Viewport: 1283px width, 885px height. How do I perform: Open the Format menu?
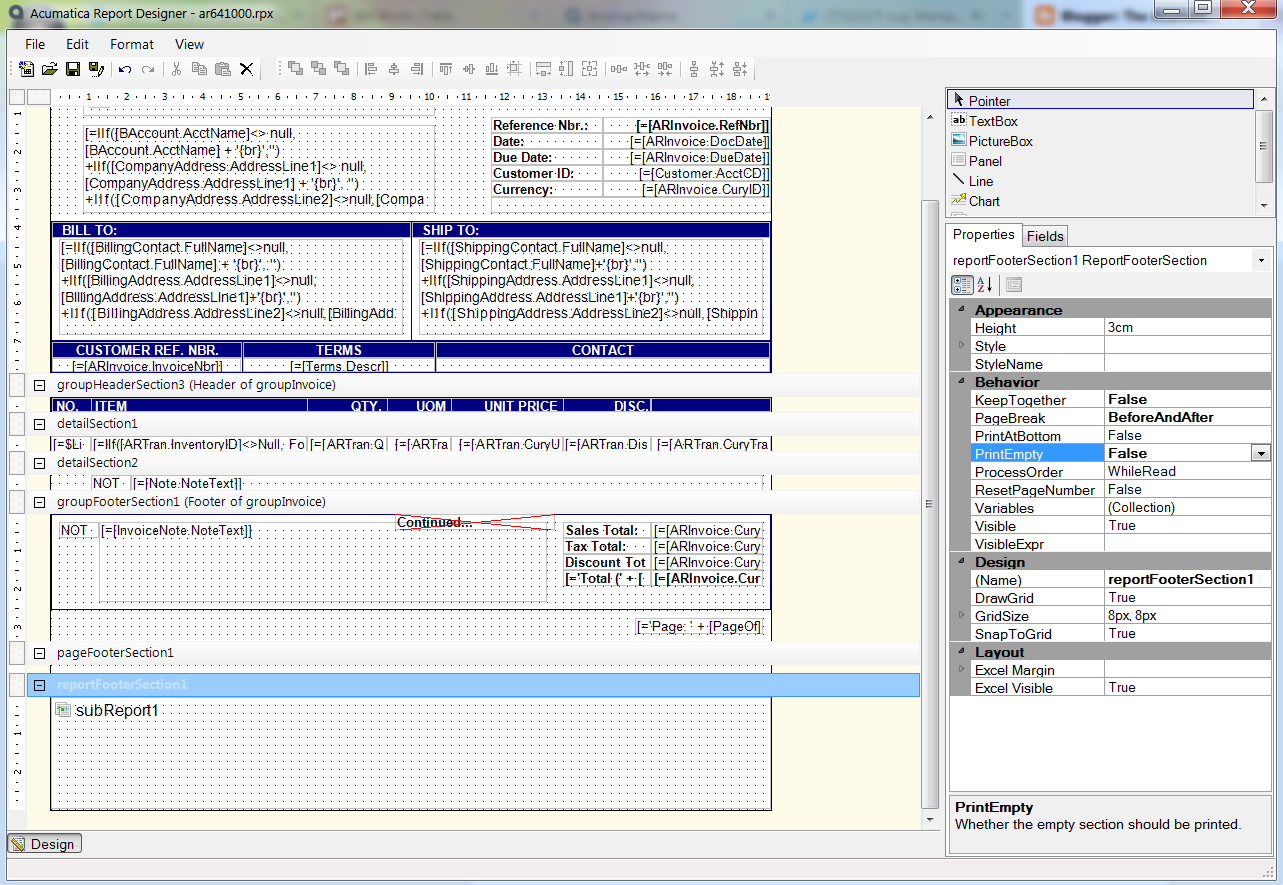(131, 44)
